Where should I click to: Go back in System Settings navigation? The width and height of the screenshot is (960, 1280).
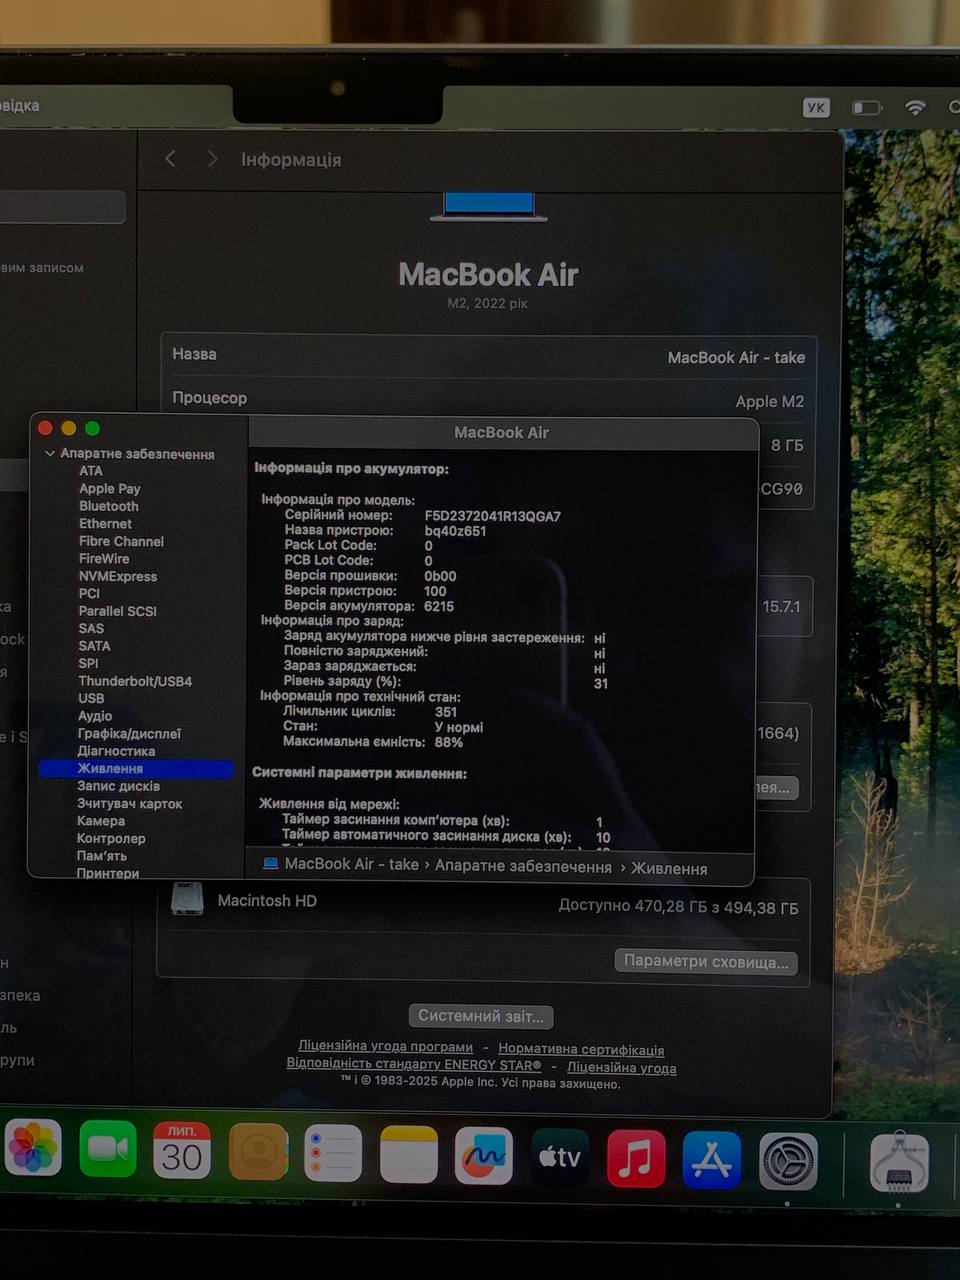(171, 159)
